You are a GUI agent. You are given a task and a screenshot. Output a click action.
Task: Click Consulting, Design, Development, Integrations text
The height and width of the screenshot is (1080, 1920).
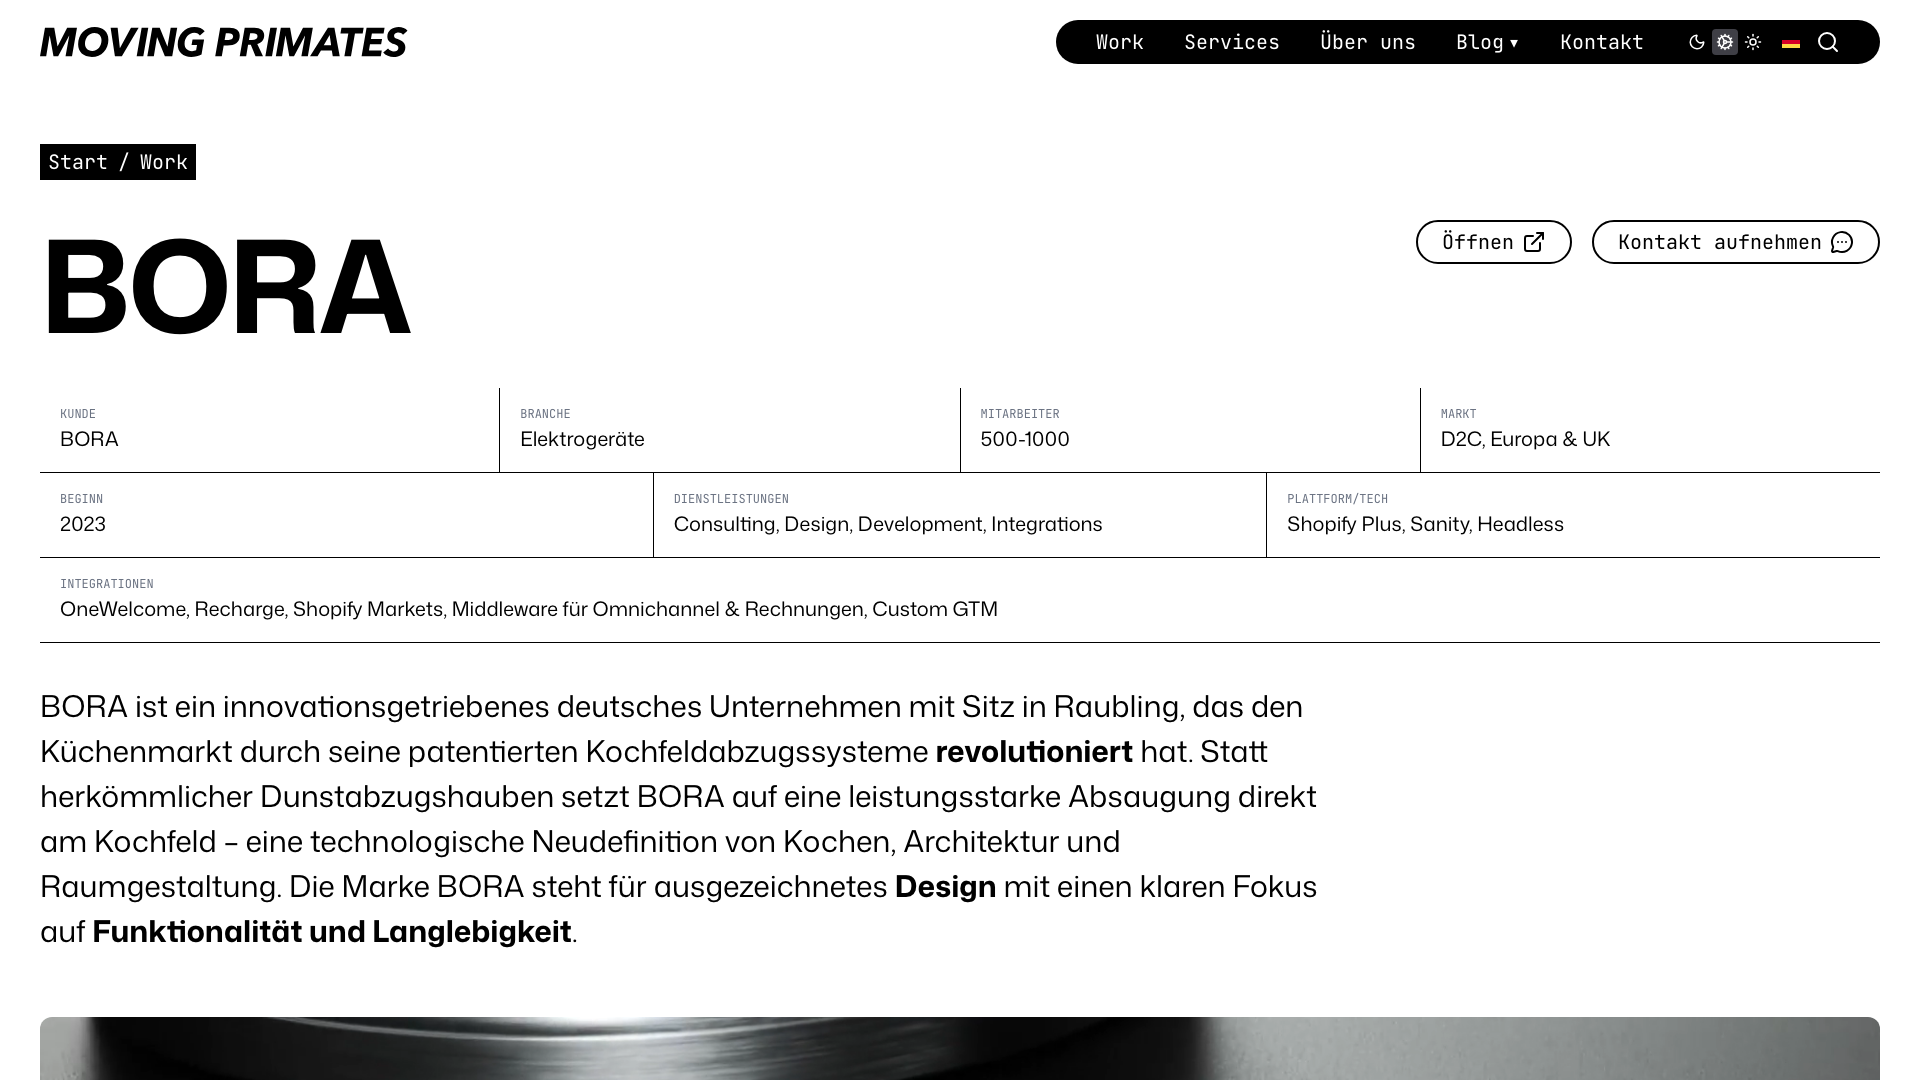point(888,524)
